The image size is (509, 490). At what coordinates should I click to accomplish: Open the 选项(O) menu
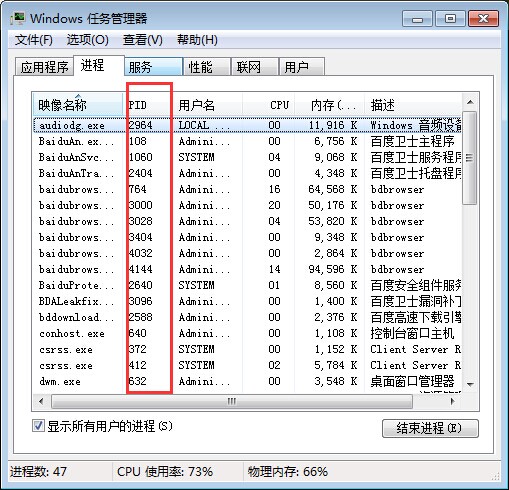87,40
